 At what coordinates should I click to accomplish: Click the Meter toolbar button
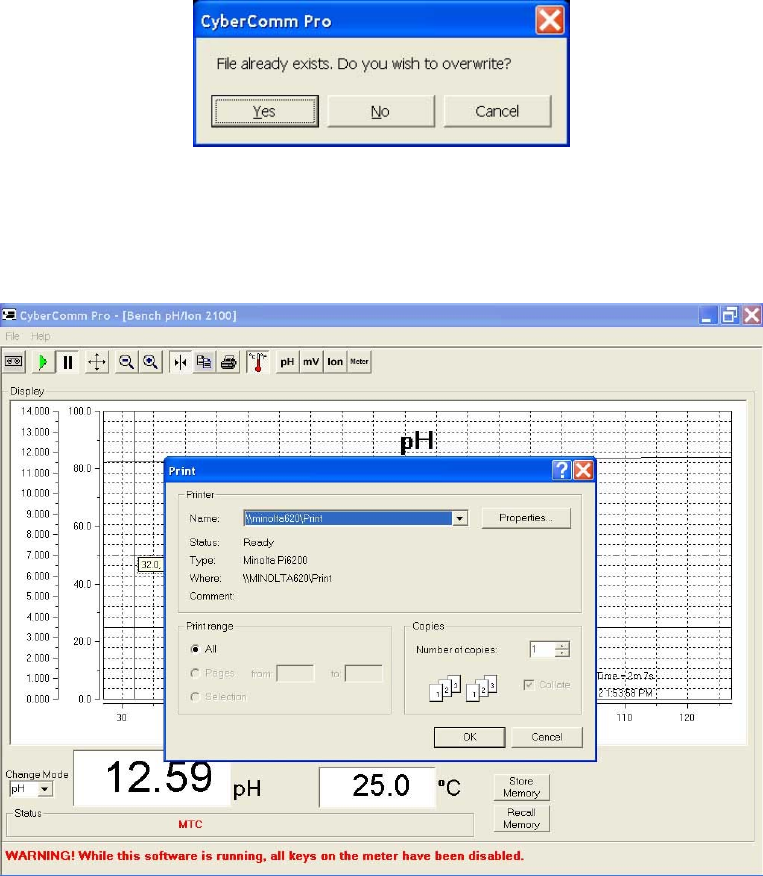coord(359,362)
